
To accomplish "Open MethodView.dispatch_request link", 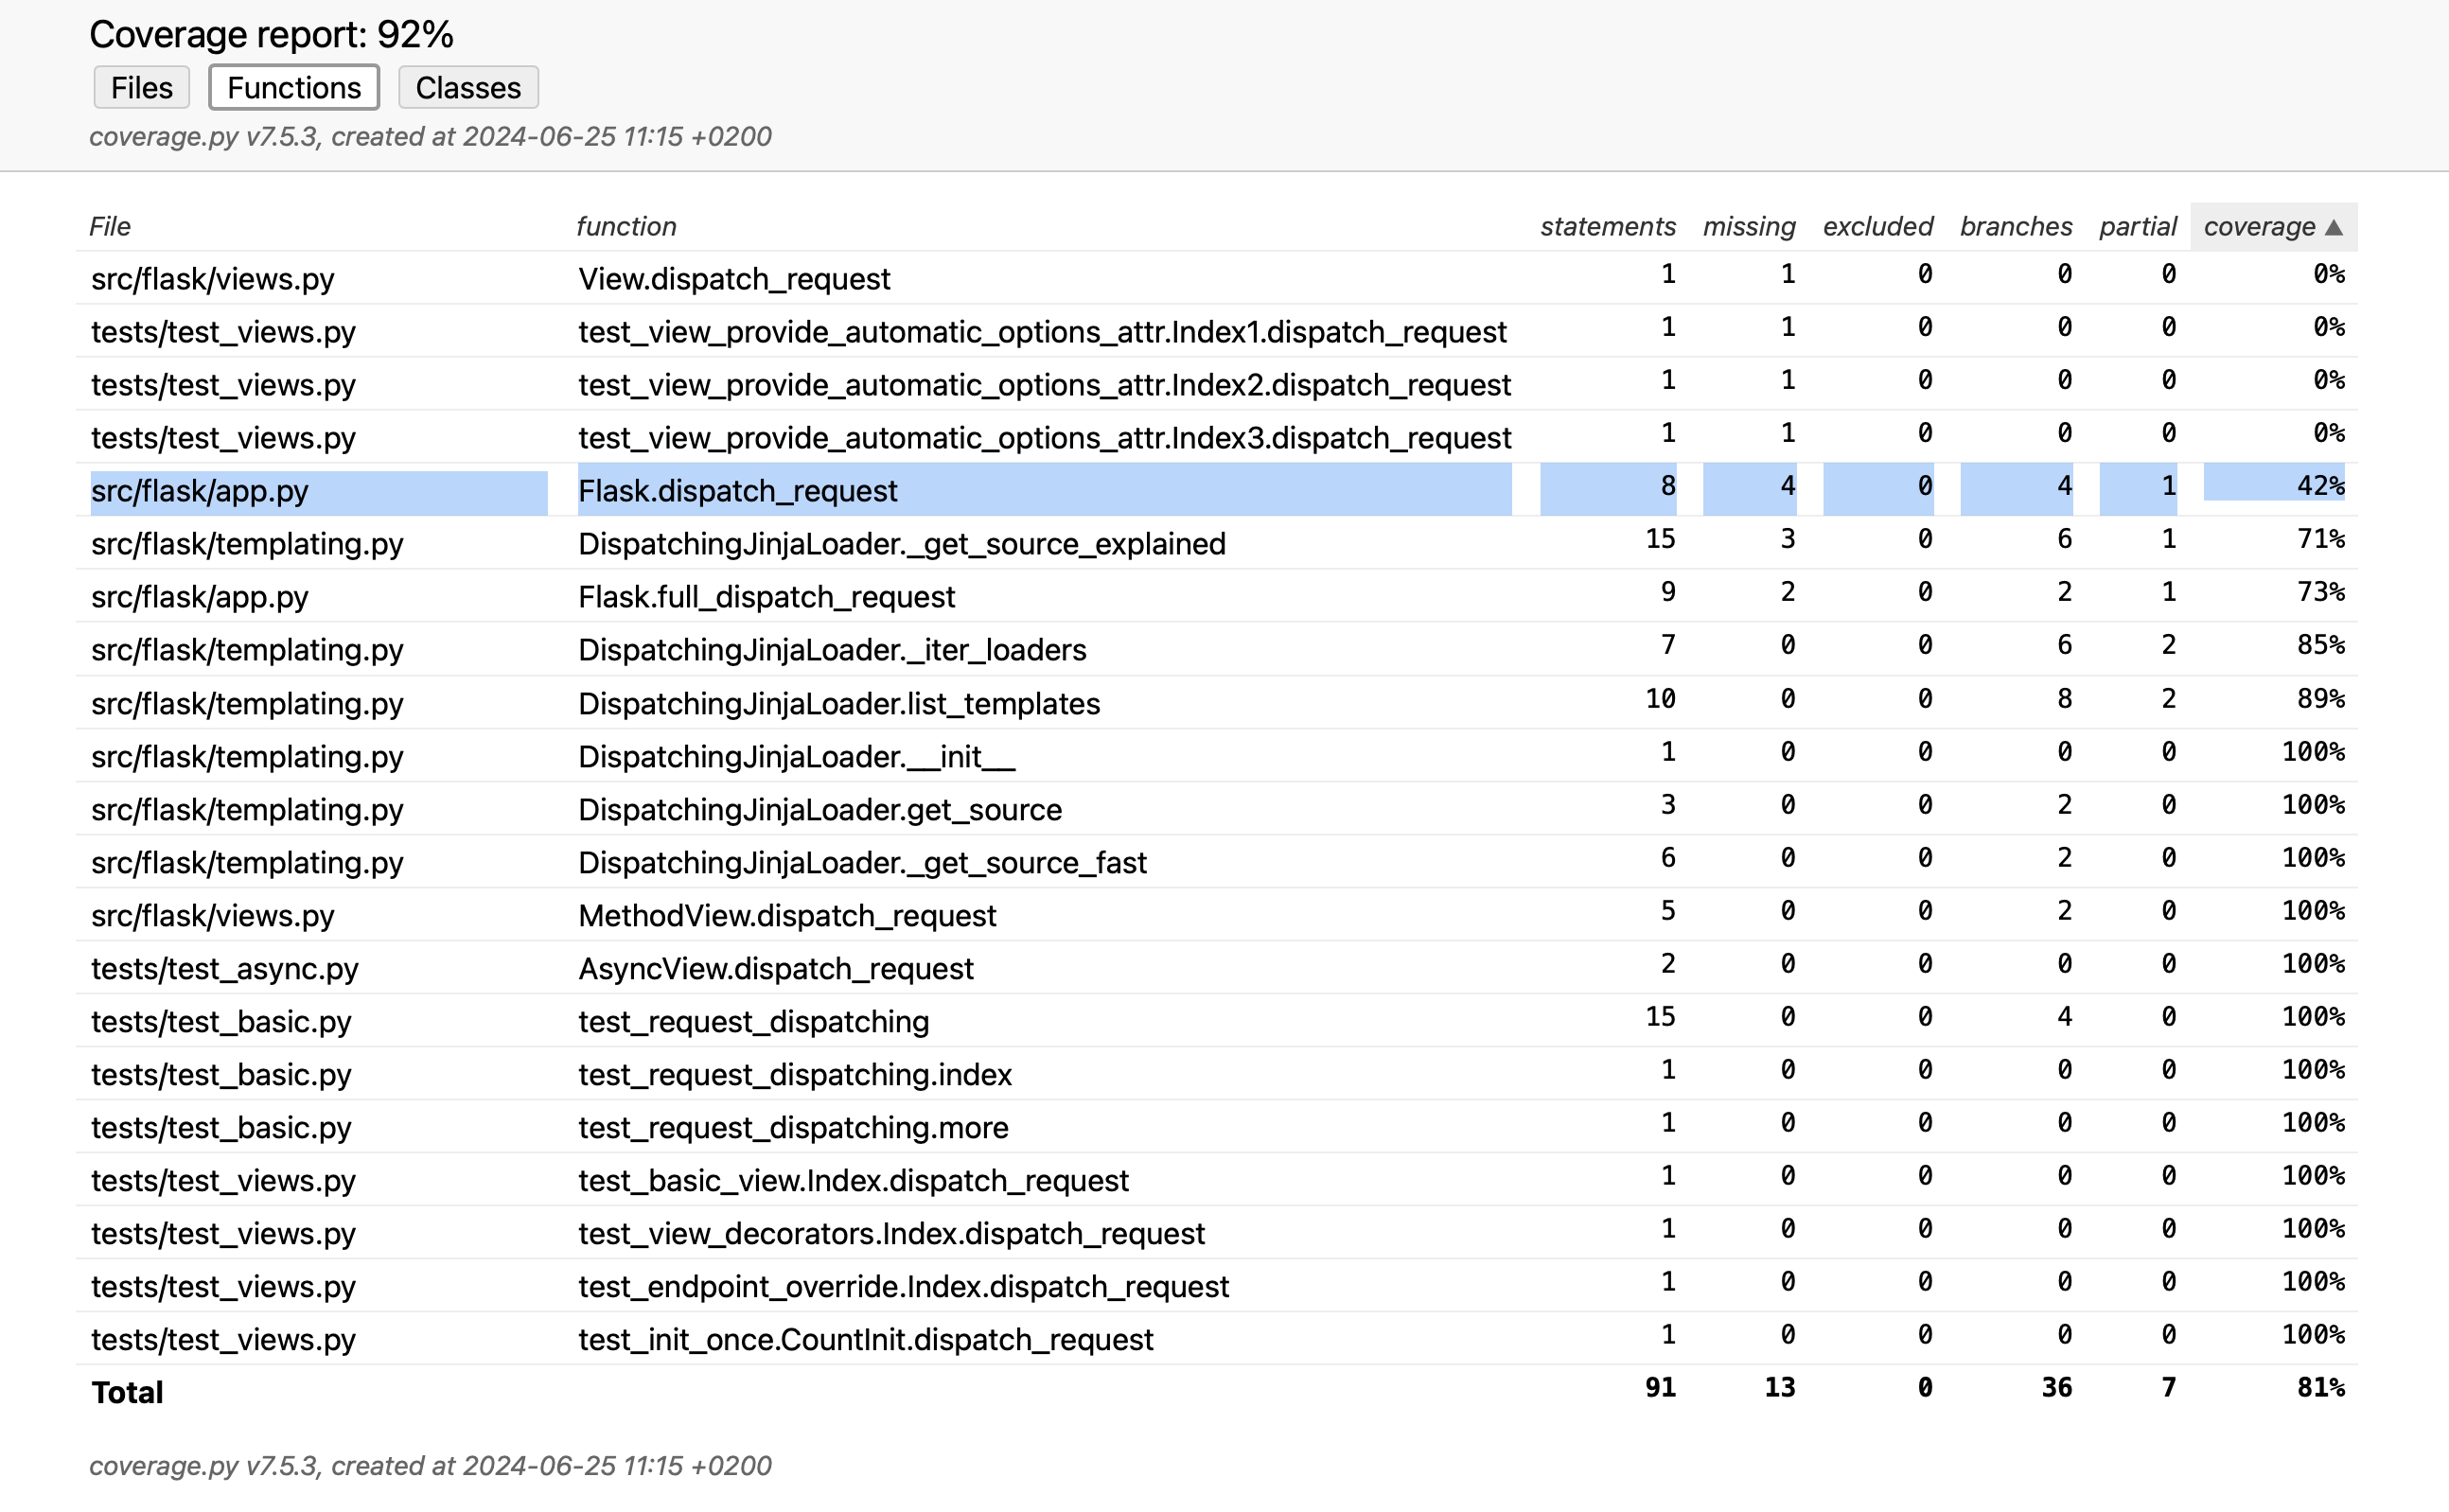I will pyautogui.click(x=787, y=916).
